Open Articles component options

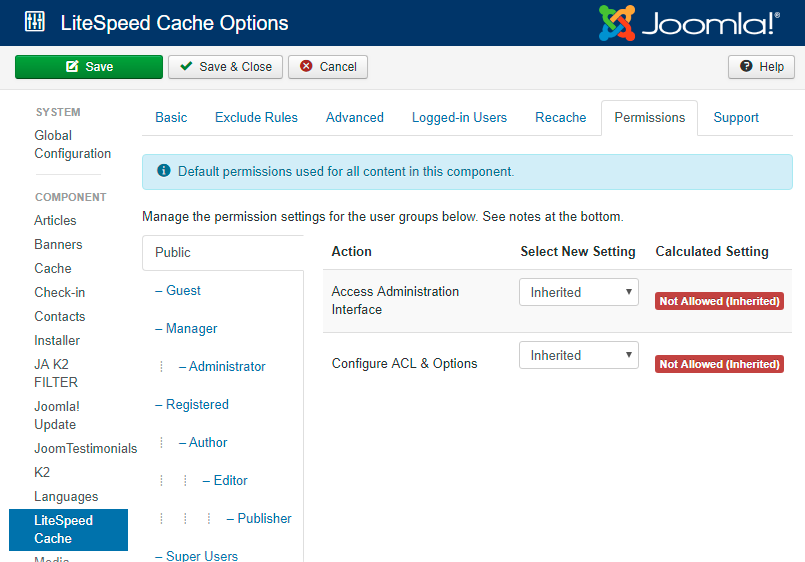(x=55, y=220)
